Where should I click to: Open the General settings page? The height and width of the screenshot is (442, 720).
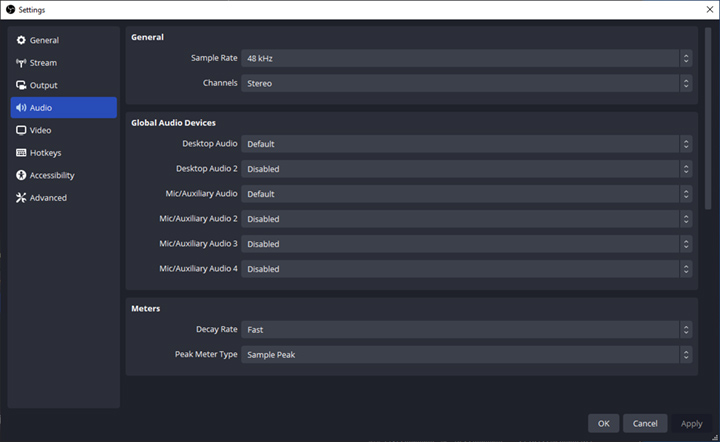click(64, 40)
